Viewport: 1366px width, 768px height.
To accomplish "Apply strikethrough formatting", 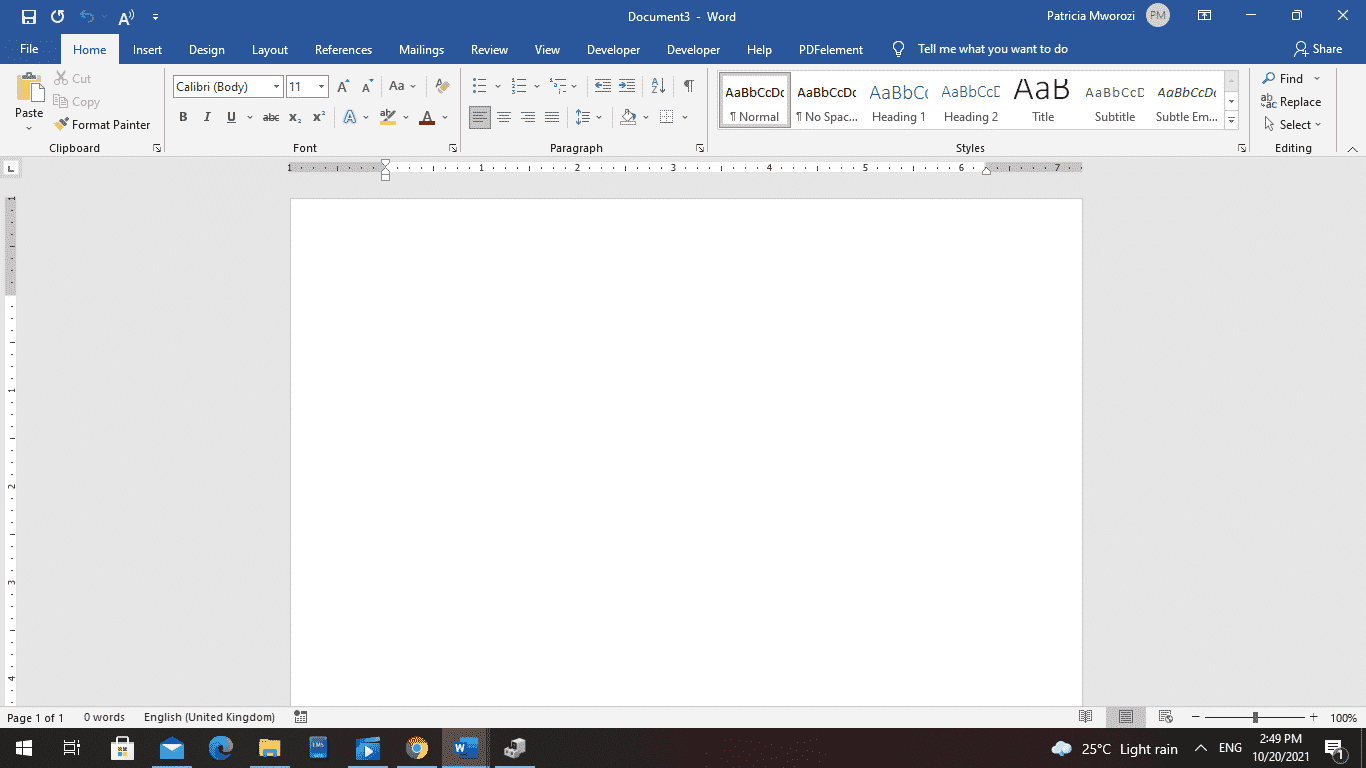I will click(269, 117).
